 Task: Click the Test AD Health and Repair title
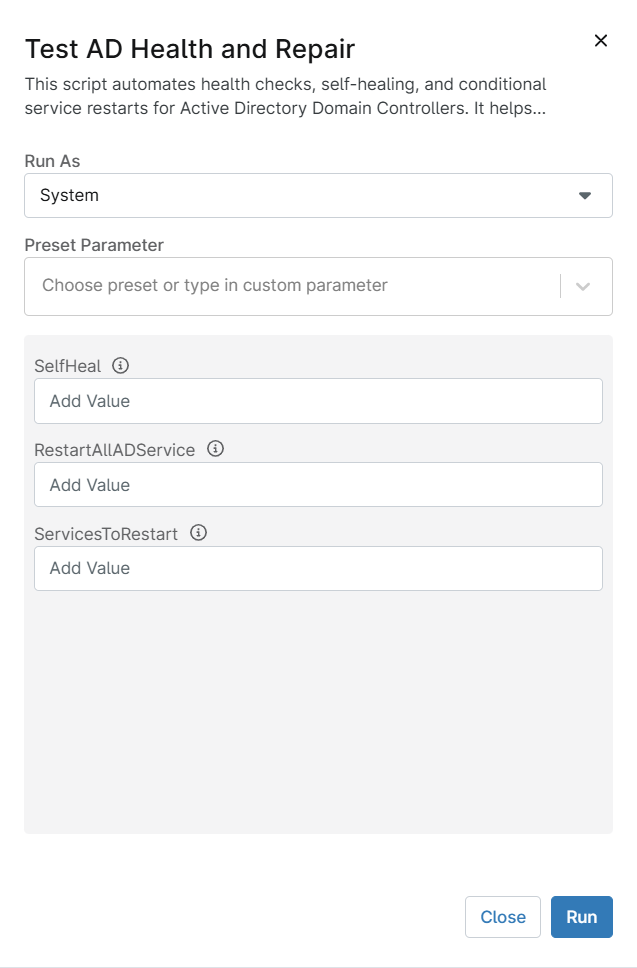pos(190,49)
